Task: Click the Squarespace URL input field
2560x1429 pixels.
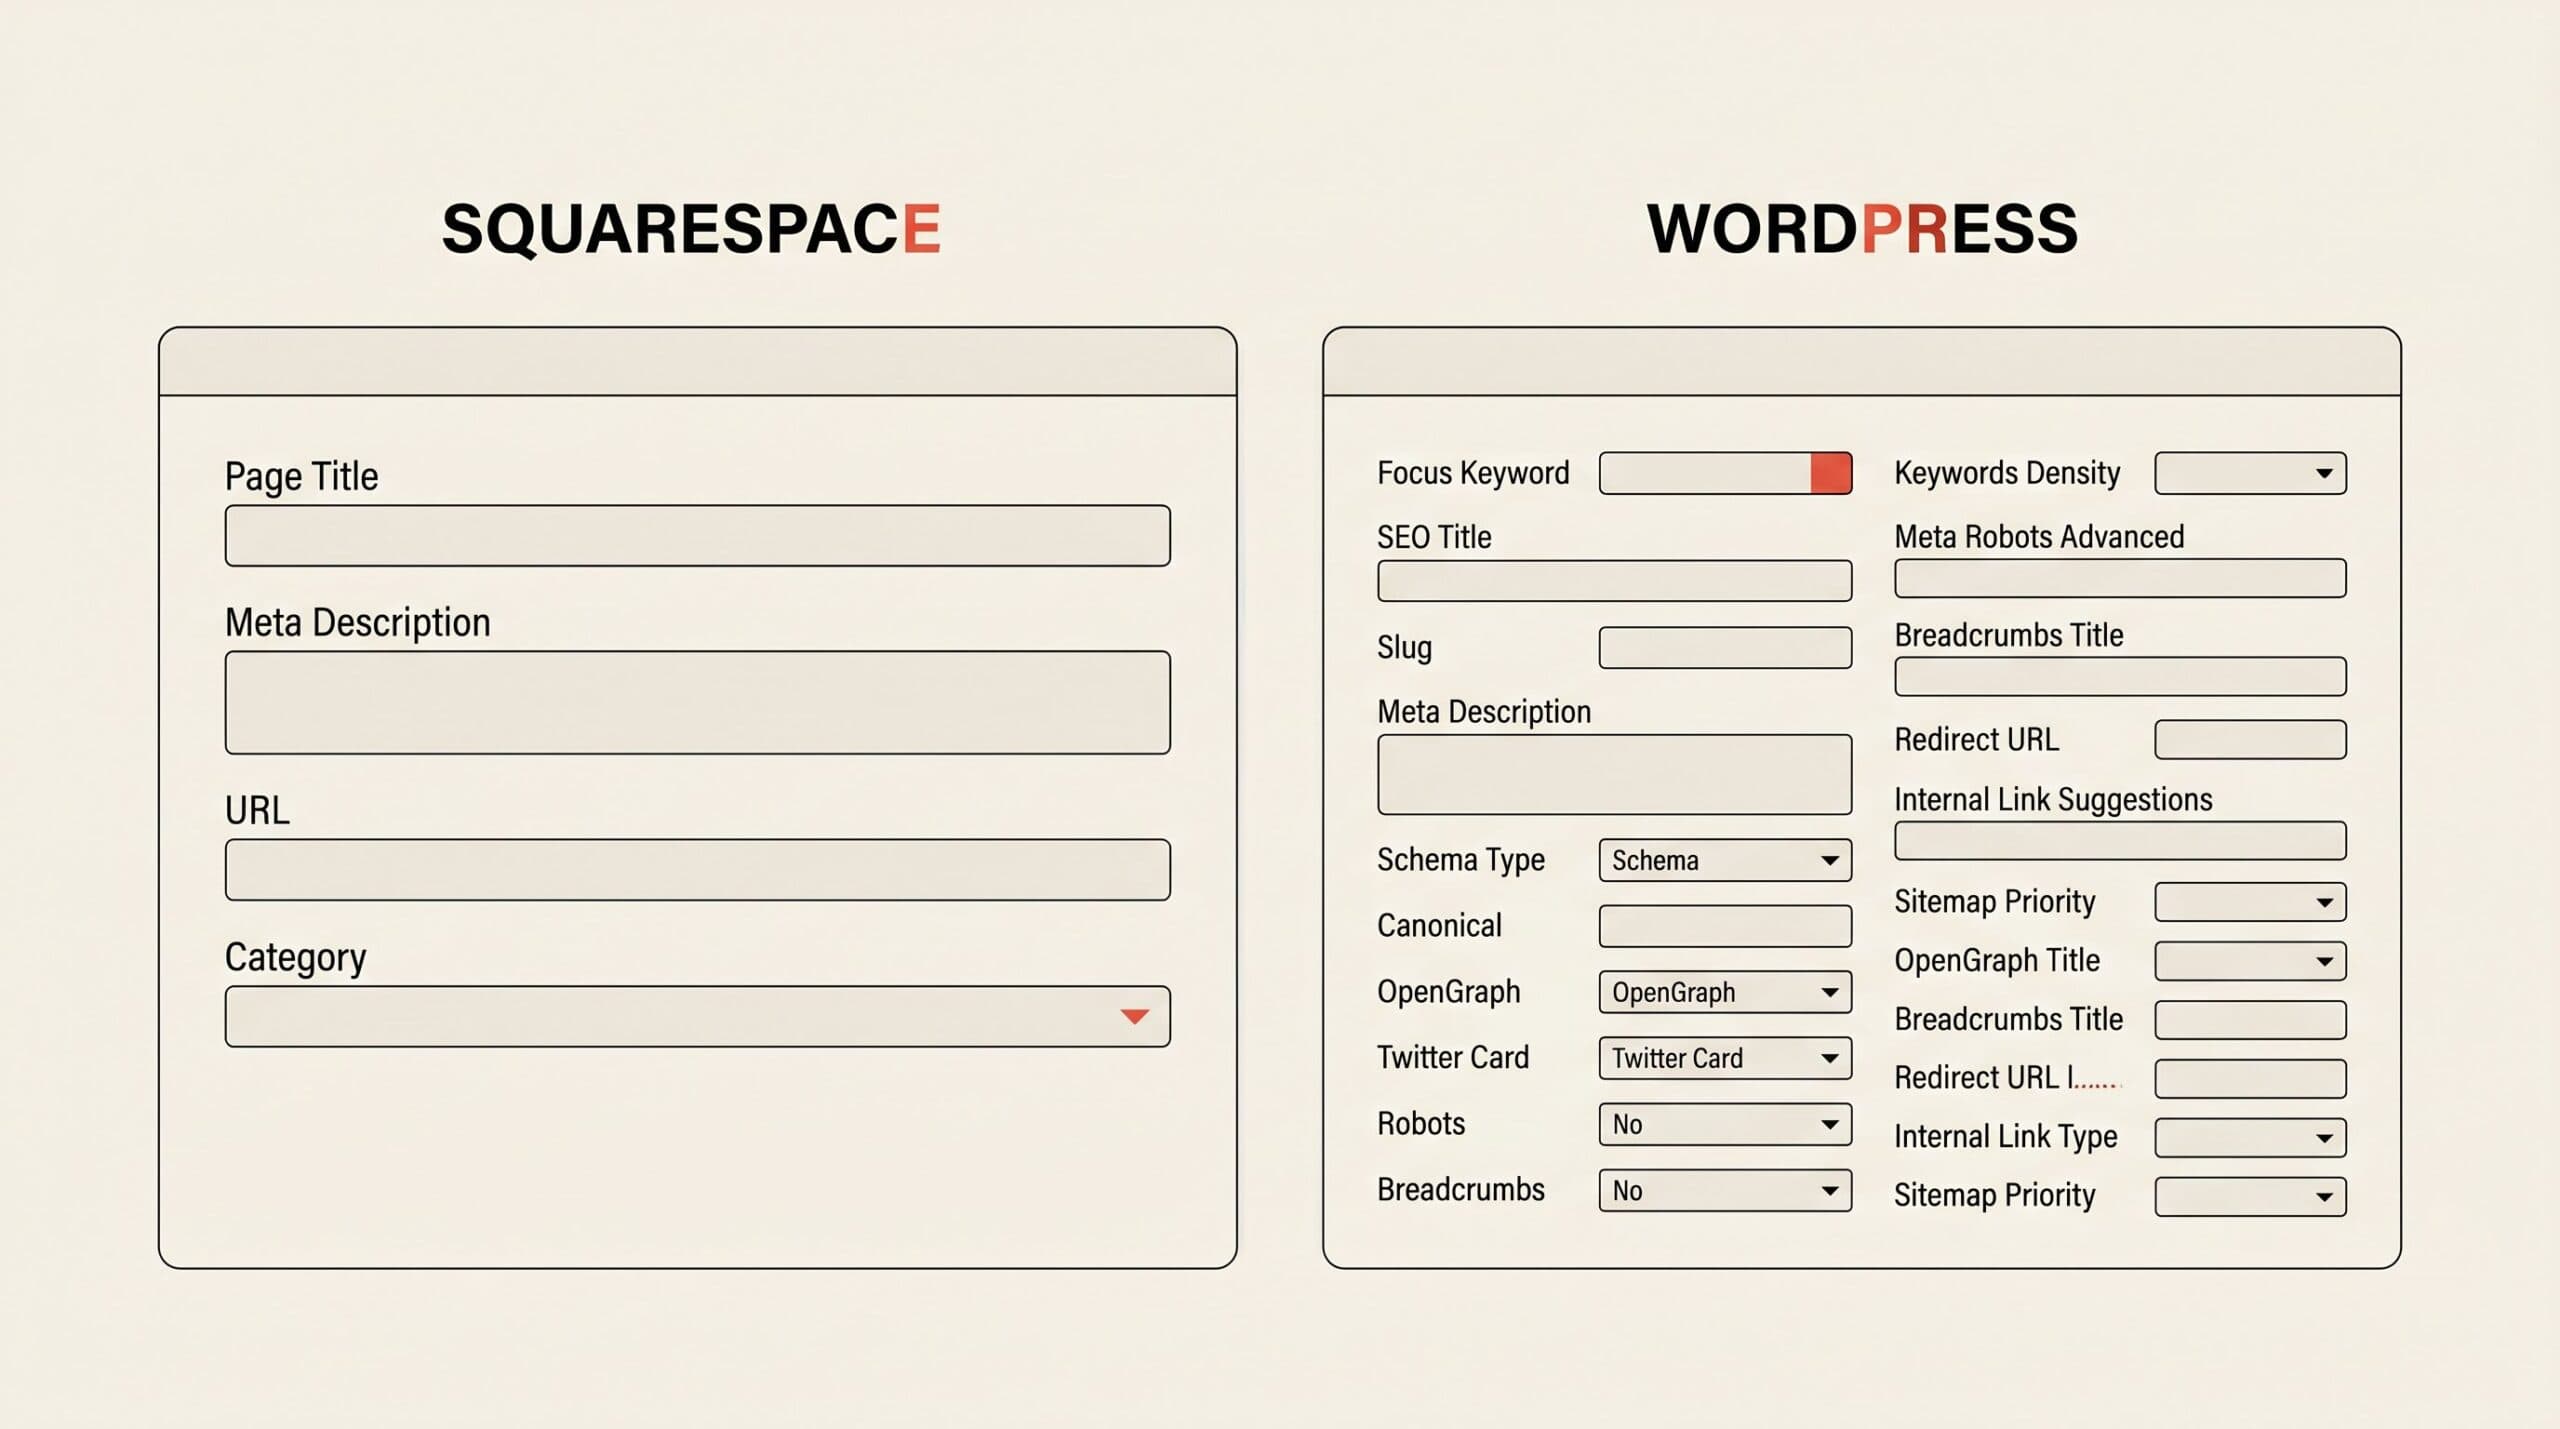Action: [697, 869]
